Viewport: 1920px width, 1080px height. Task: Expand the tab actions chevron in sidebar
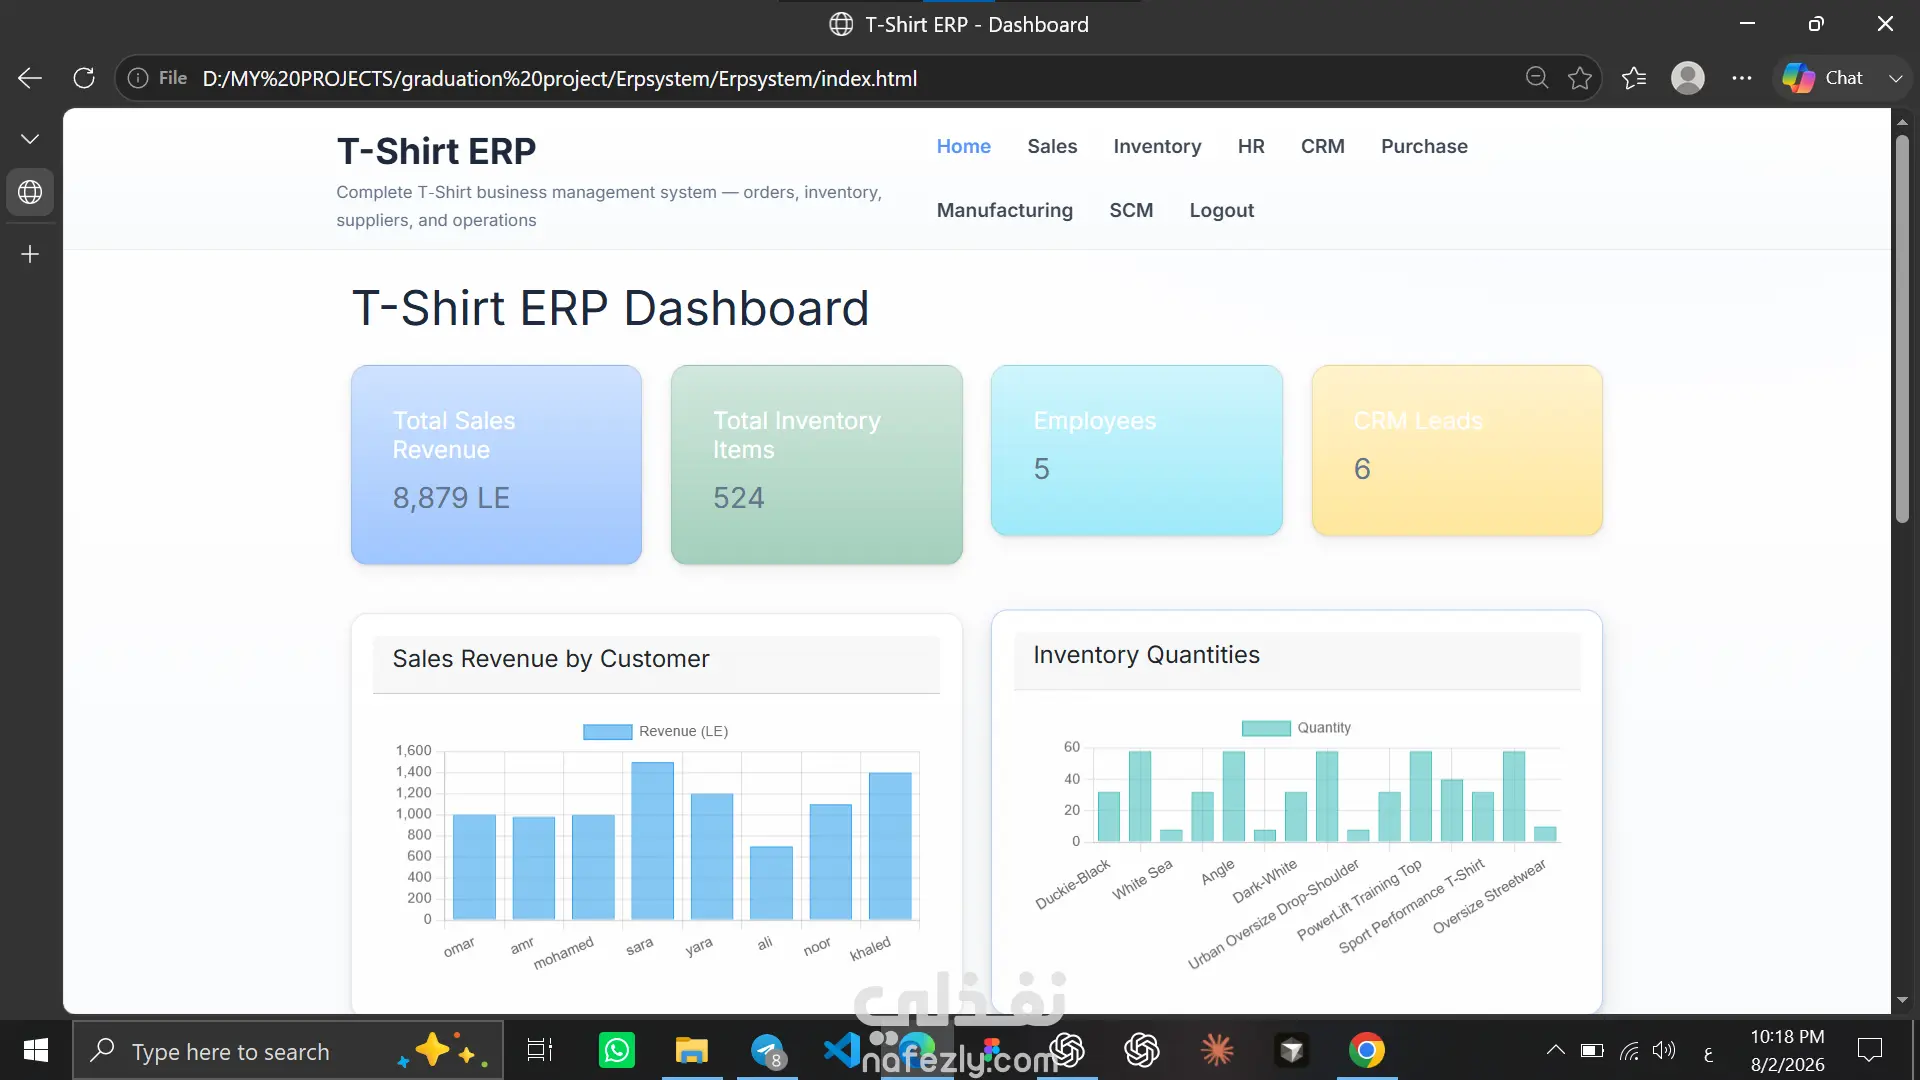30,139
